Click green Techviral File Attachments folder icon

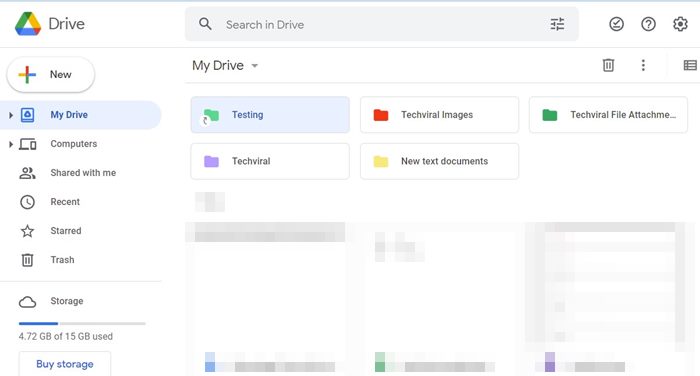550,115
